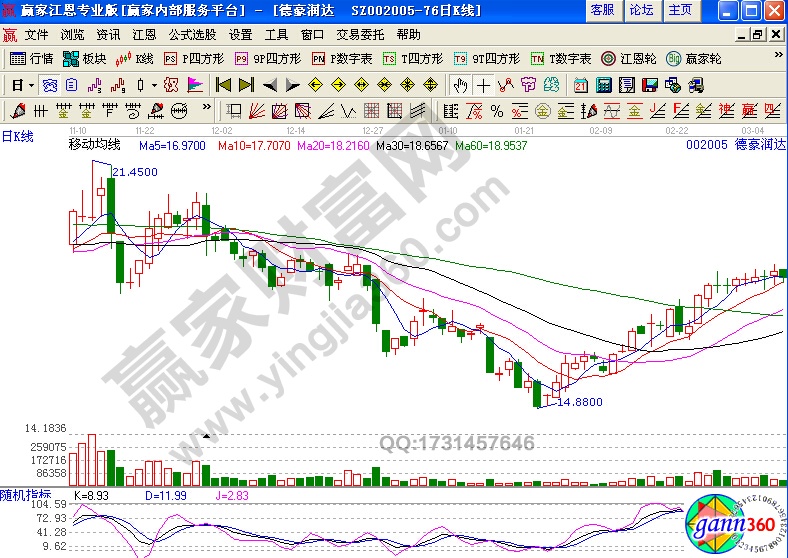Open the 交易委托 menu
Image resolution: width=788 pixels, height=558 pixels.
click(x=360, y=35)
